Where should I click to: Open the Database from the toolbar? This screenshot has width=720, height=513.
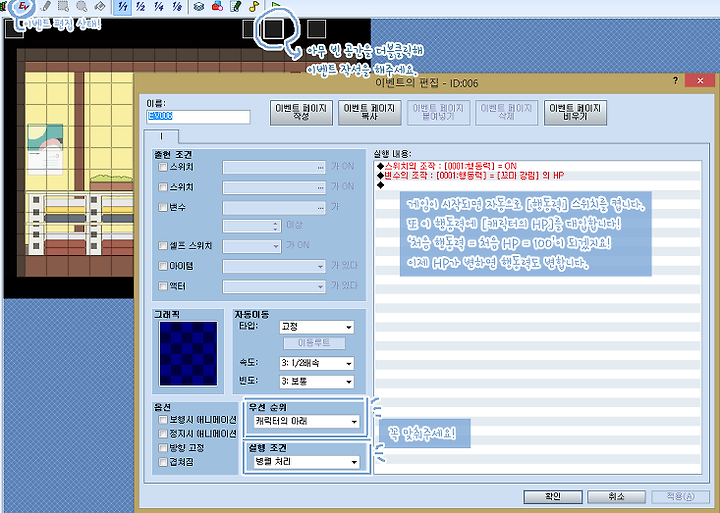199,6
